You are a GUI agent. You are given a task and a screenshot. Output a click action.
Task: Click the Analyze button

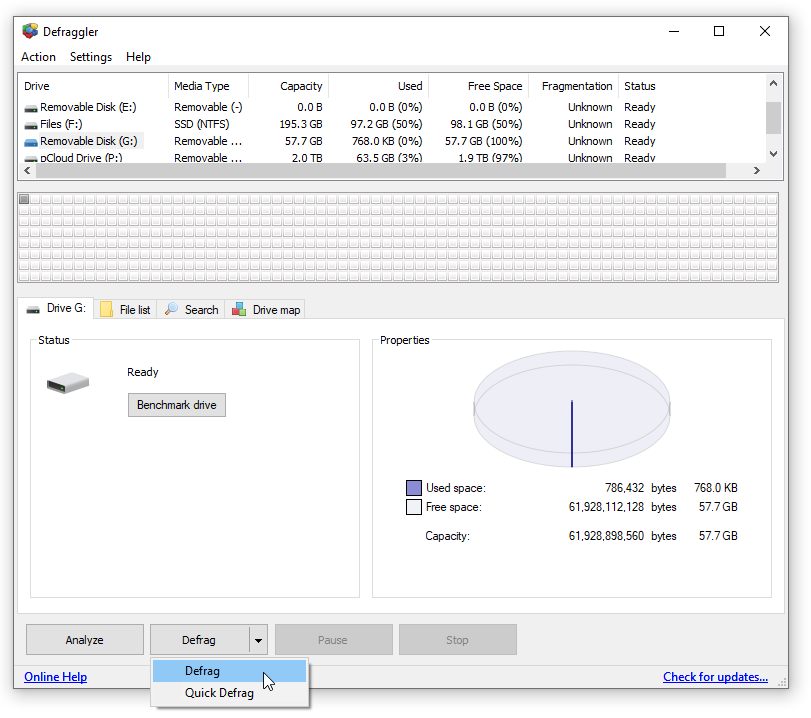pyautogui.click(x=85, y=640)
